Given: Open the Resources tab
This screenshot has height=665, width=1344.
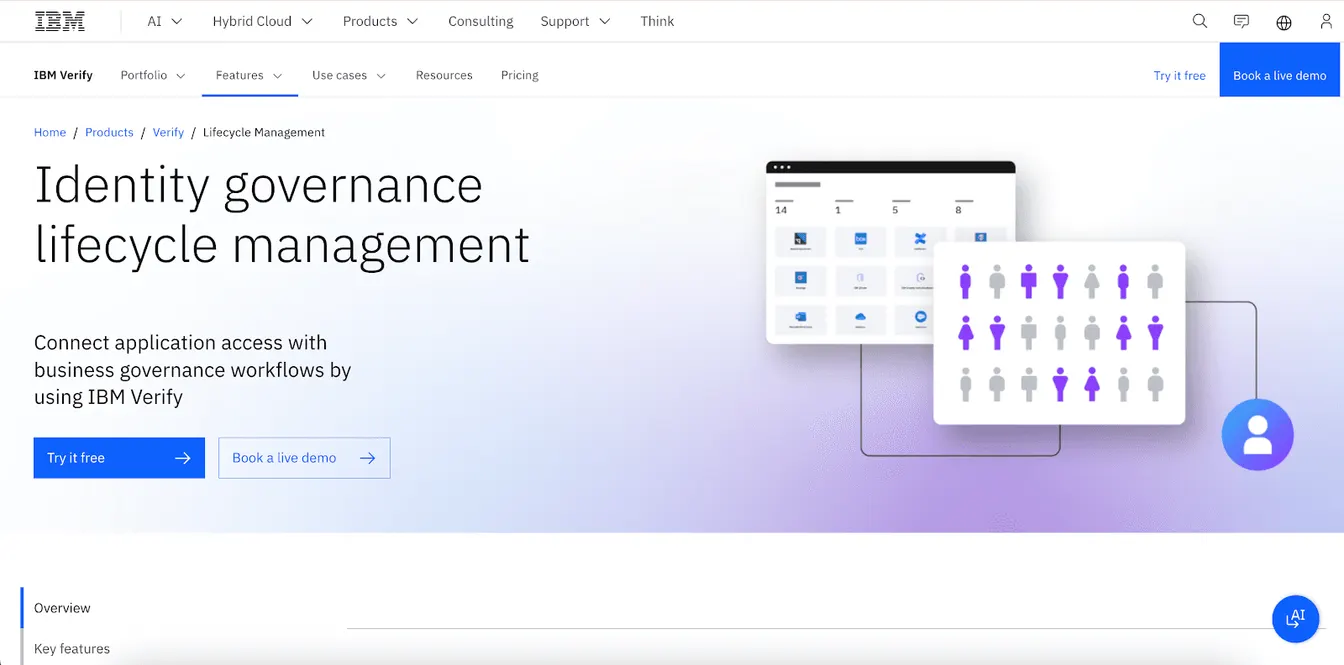Looking at the screenshot, I should click(444, 75).
